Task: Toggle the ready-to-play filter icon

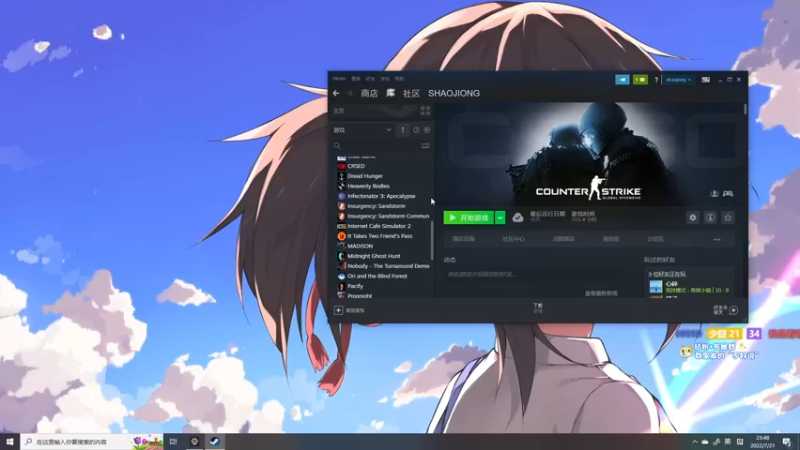Action: 427,130
